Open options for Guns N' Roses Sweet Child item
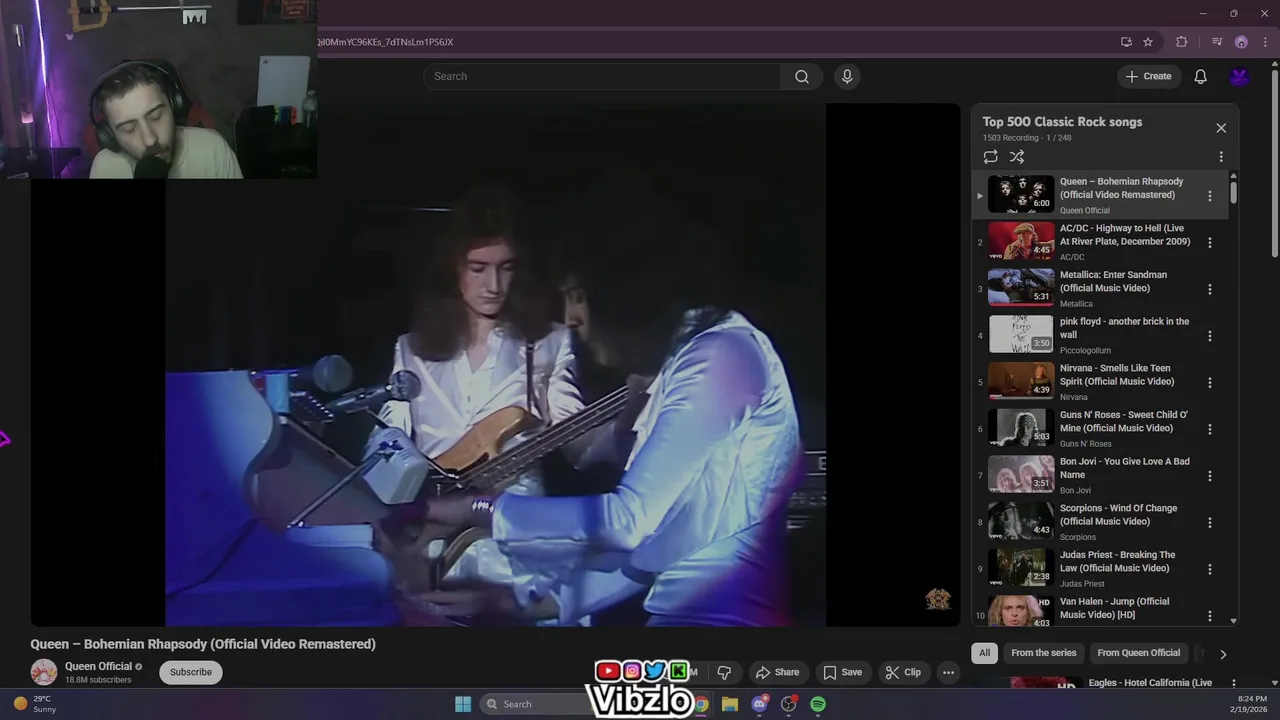The image size is (1280, 720). click(1210, 429)
